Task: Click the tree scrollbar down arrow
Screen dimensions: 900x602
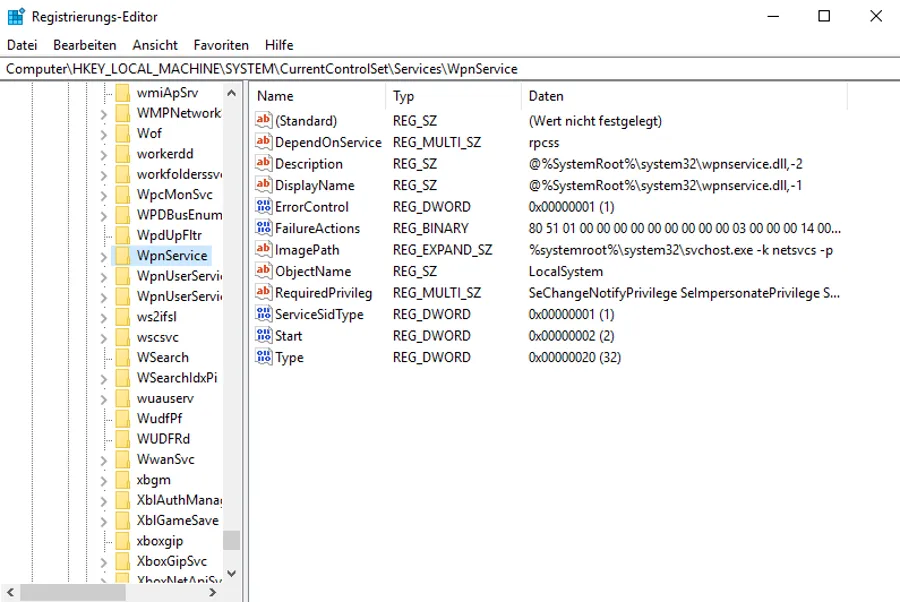Action: (x=231, y=573)
